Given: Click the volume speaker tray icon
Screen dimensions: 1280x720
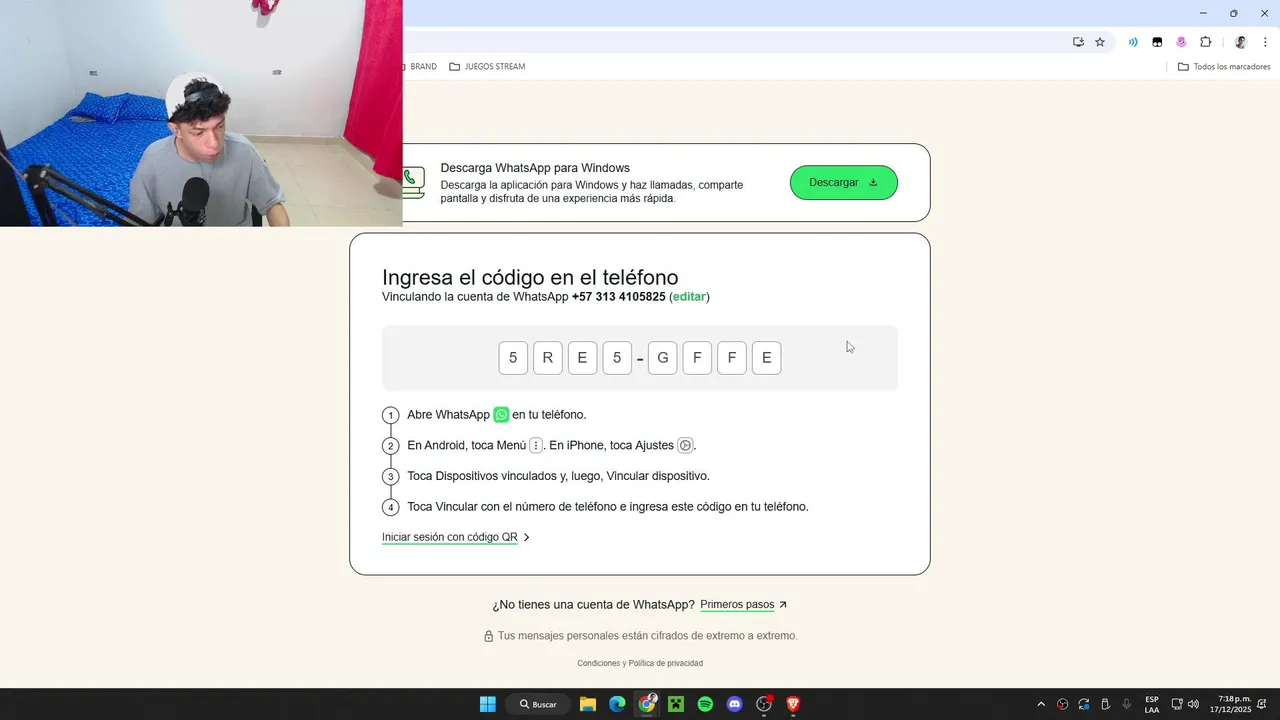Looking at the screenshot, I should pos(1193,704).
